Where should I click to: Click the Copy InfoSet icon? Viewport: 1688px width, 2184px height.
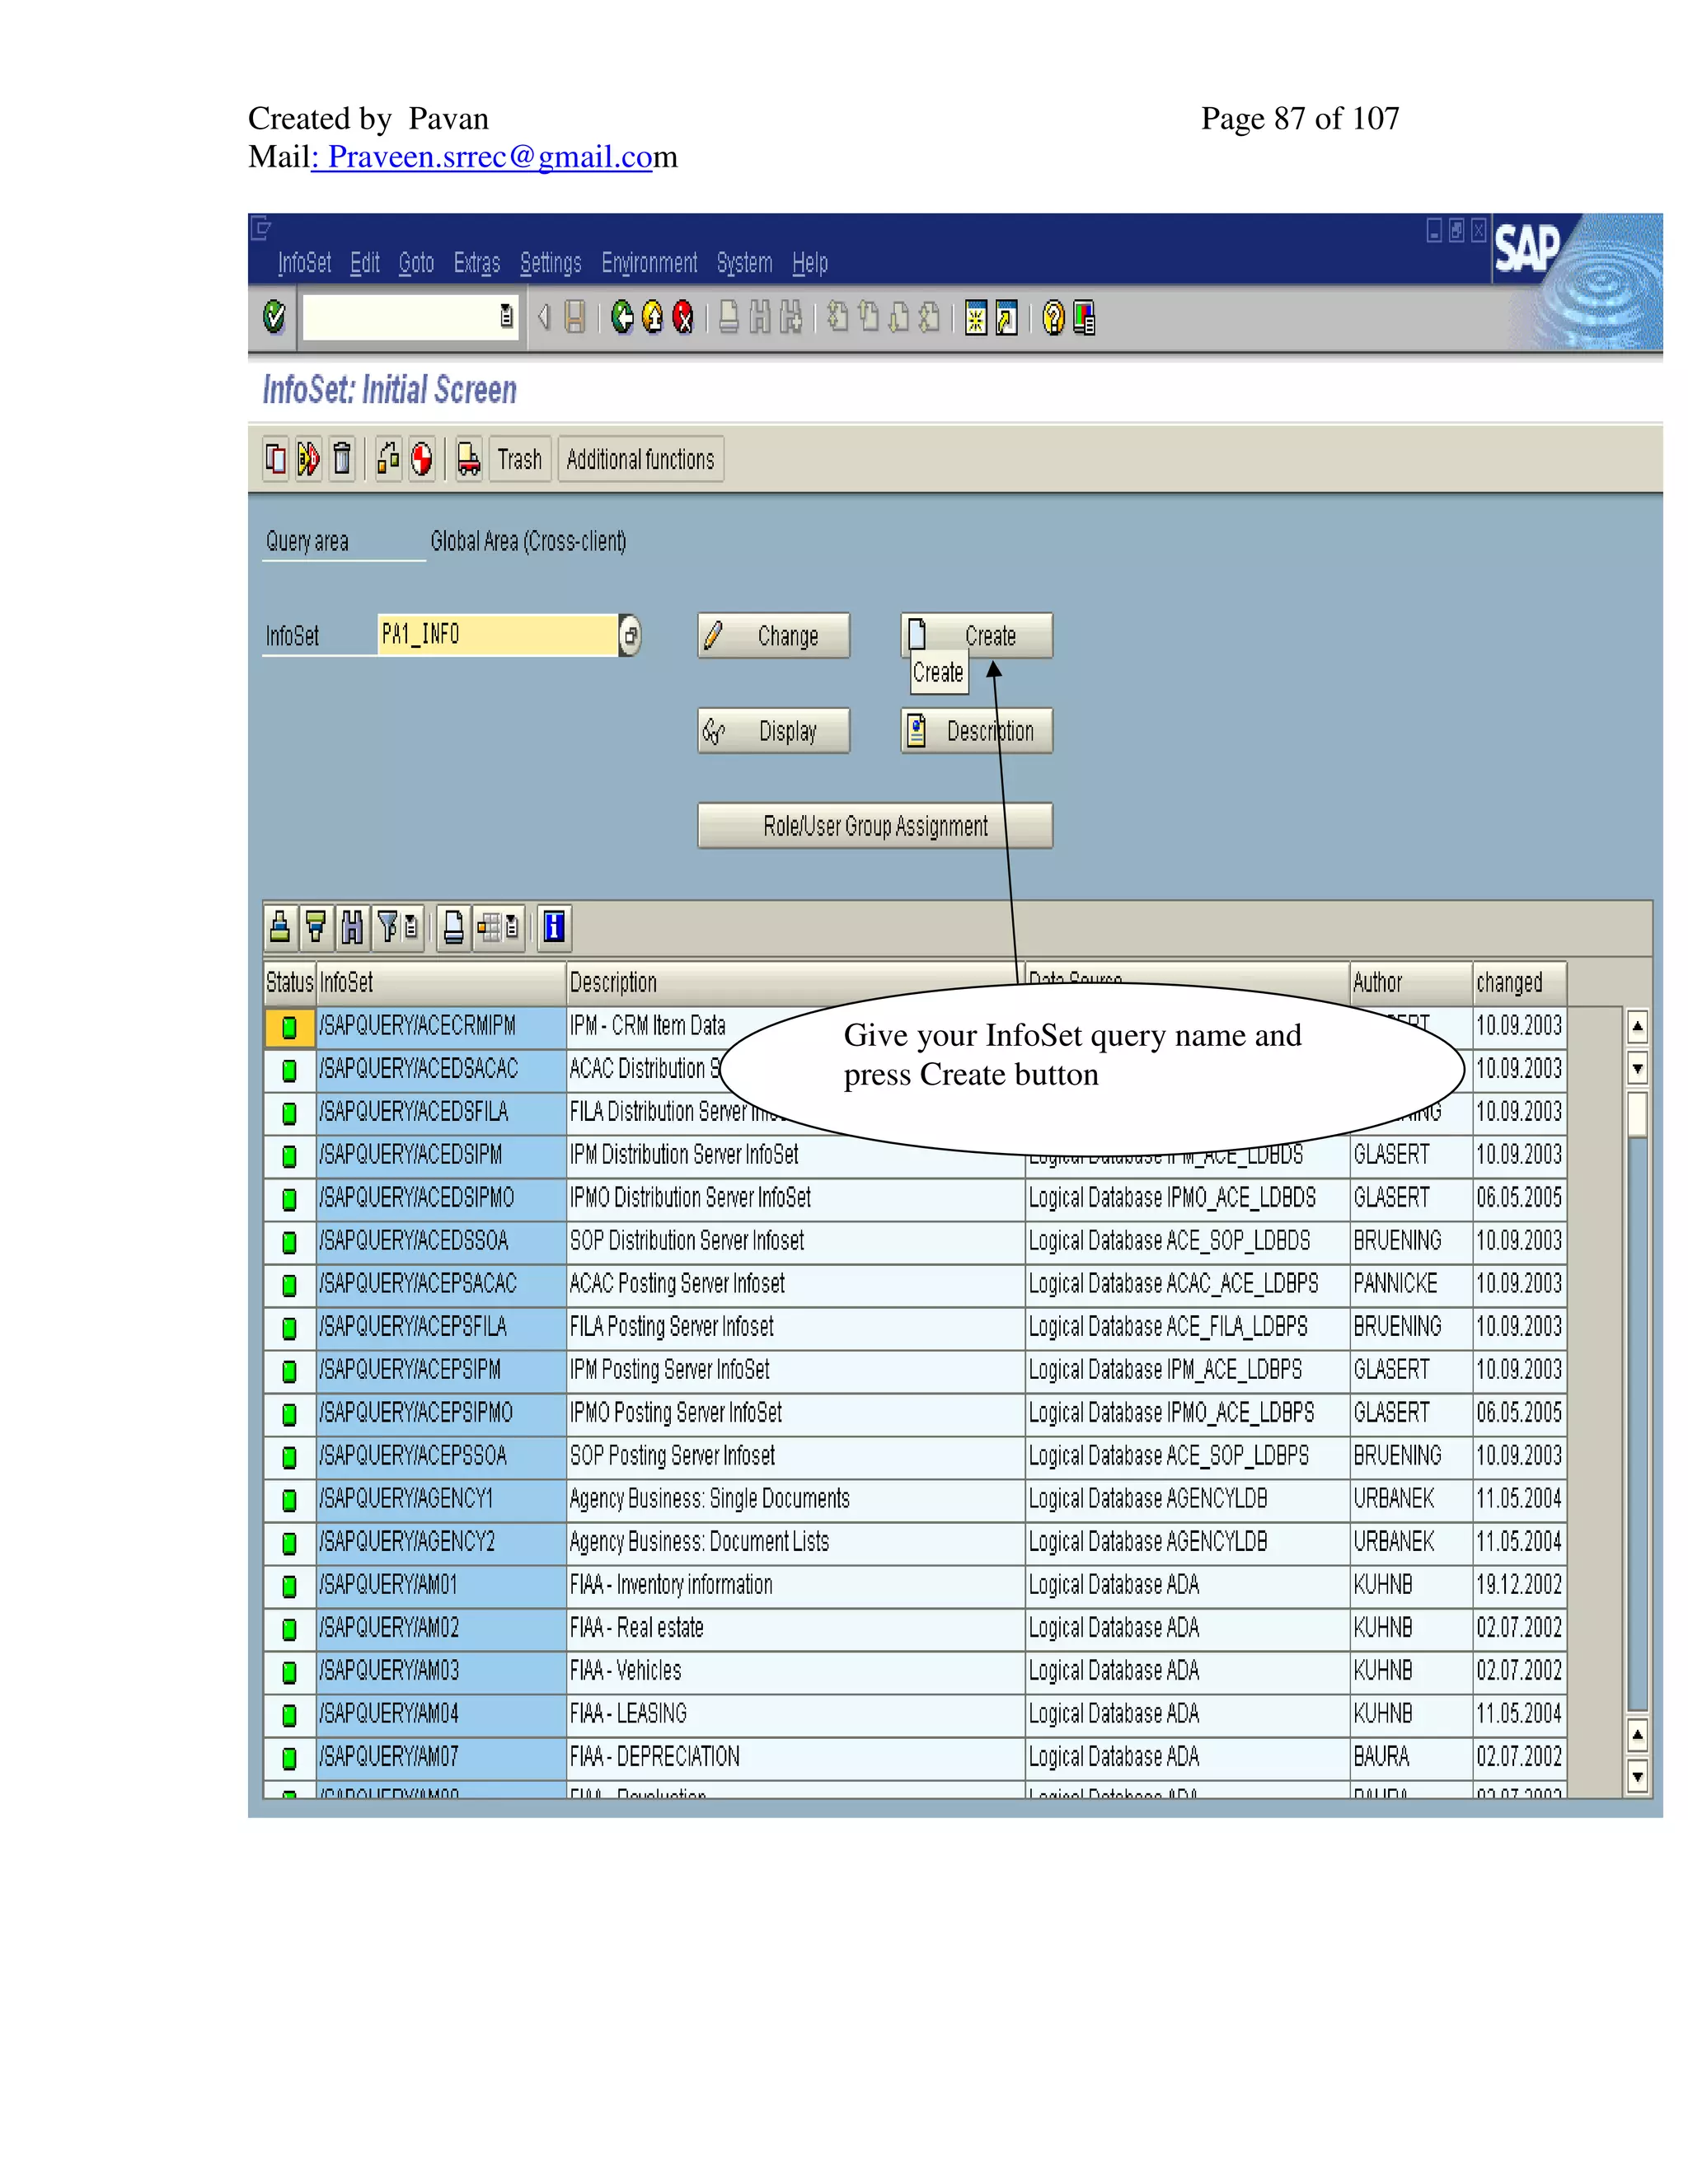(275, 459)
